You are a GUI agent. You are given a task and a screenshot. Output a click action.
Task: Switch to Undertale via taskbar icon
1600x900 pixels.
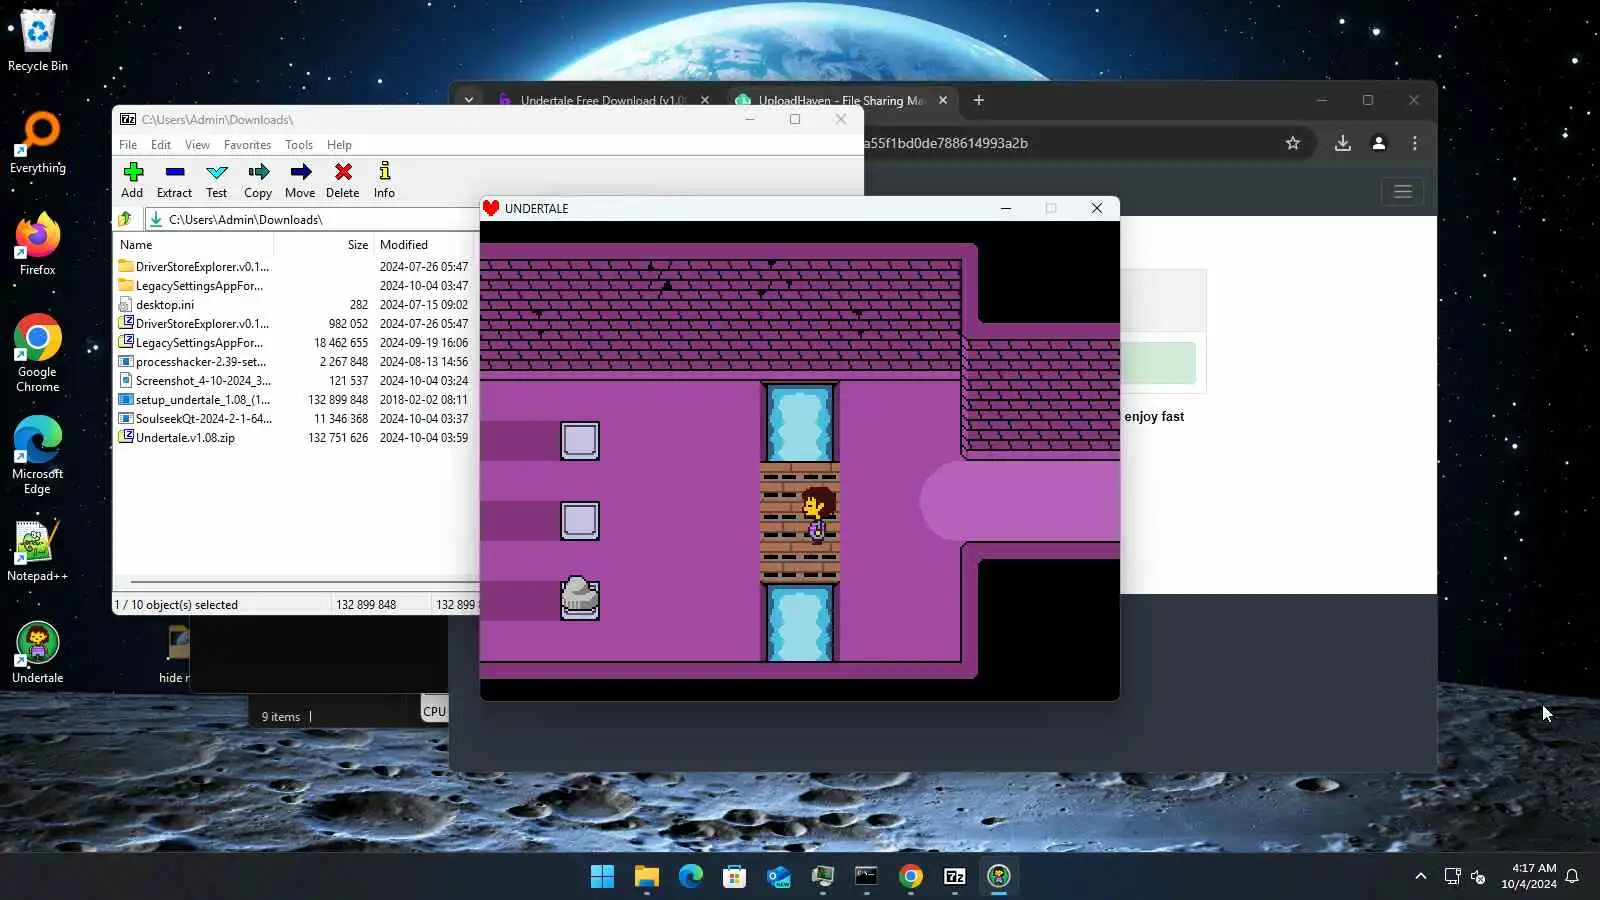999,877
